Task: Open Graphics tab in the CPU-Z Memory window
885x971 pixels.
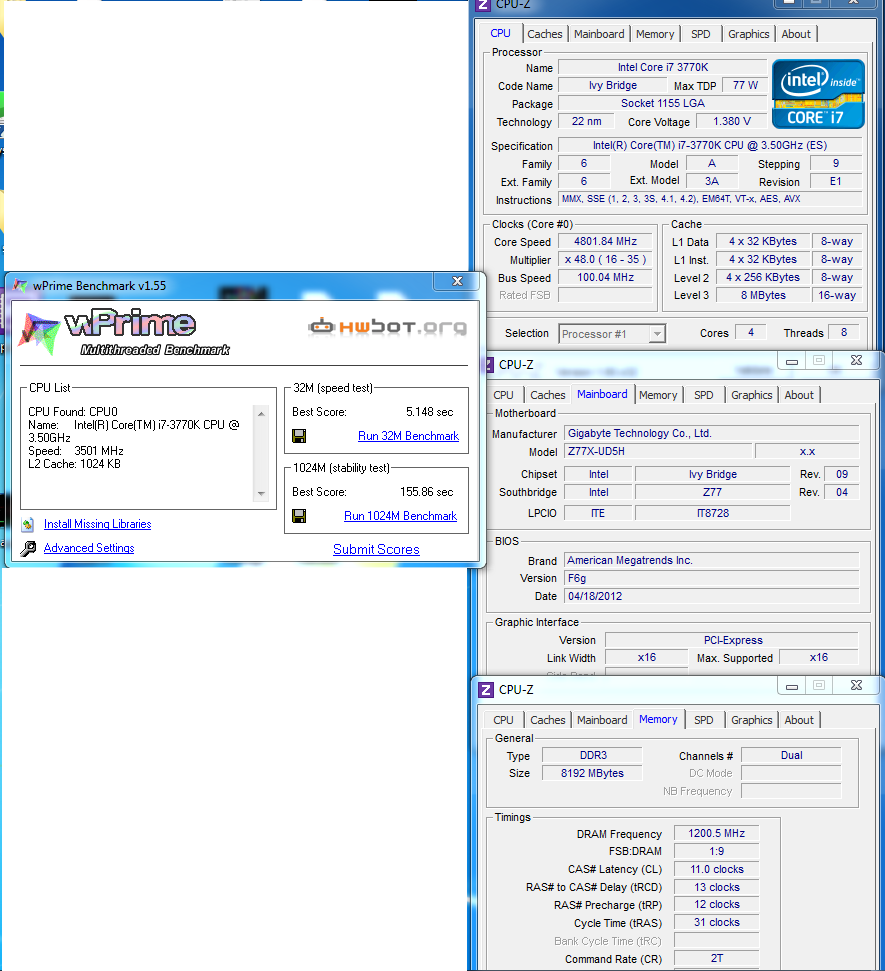Action: [752, 720]
